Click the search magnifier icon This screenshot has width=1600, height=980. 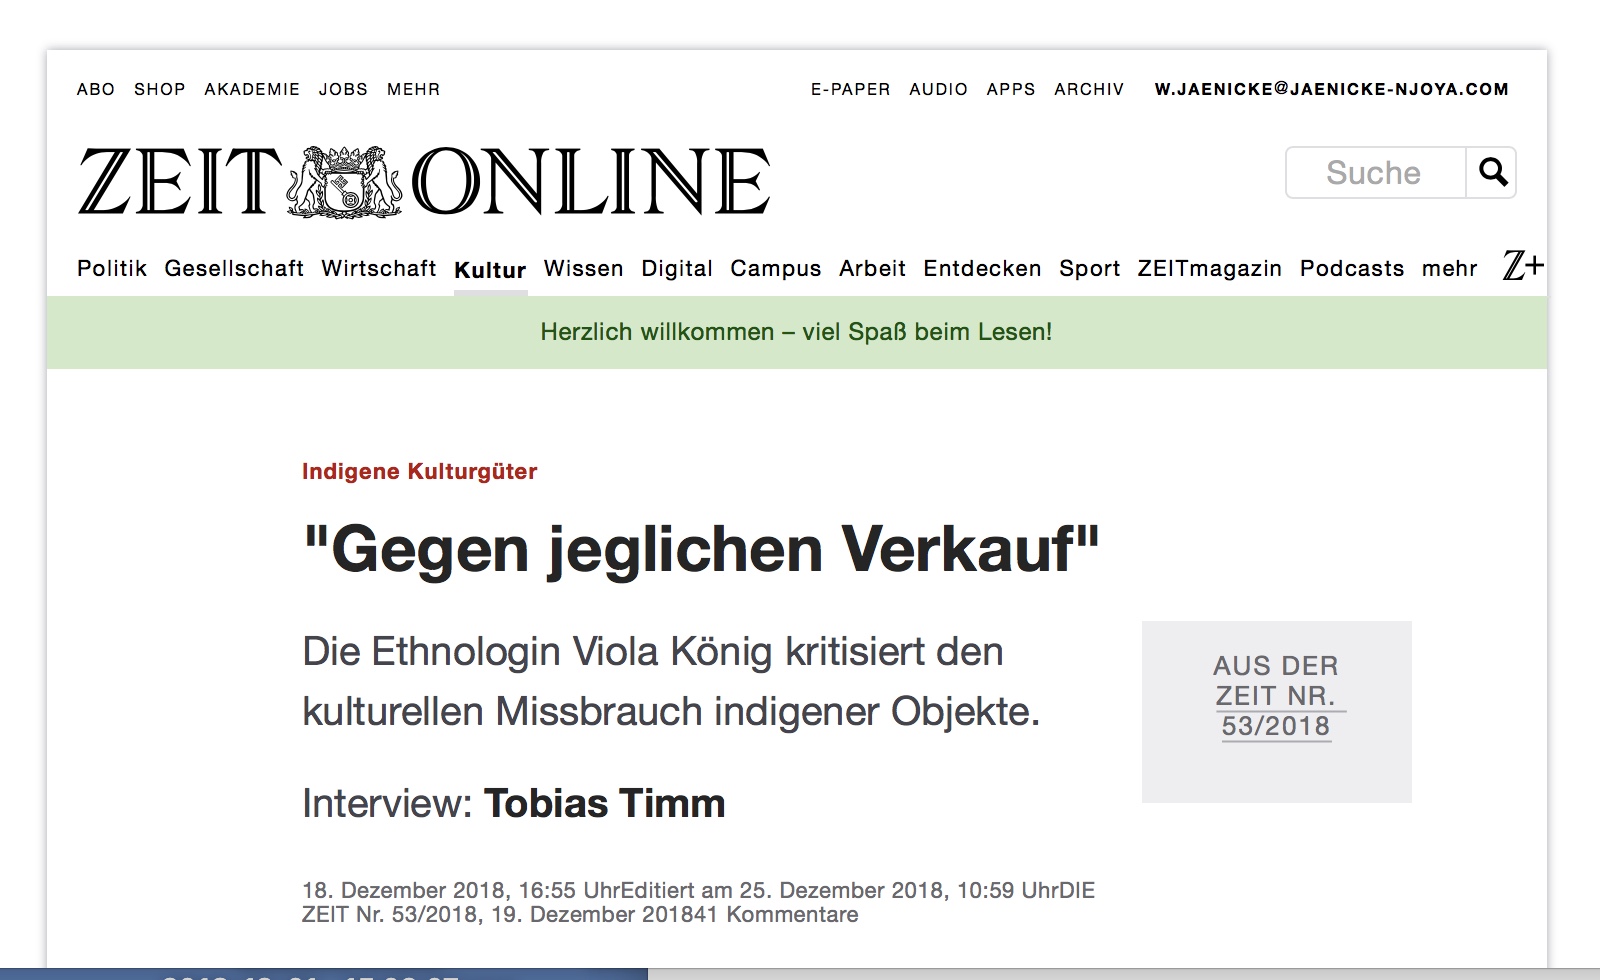(1492, 173)
